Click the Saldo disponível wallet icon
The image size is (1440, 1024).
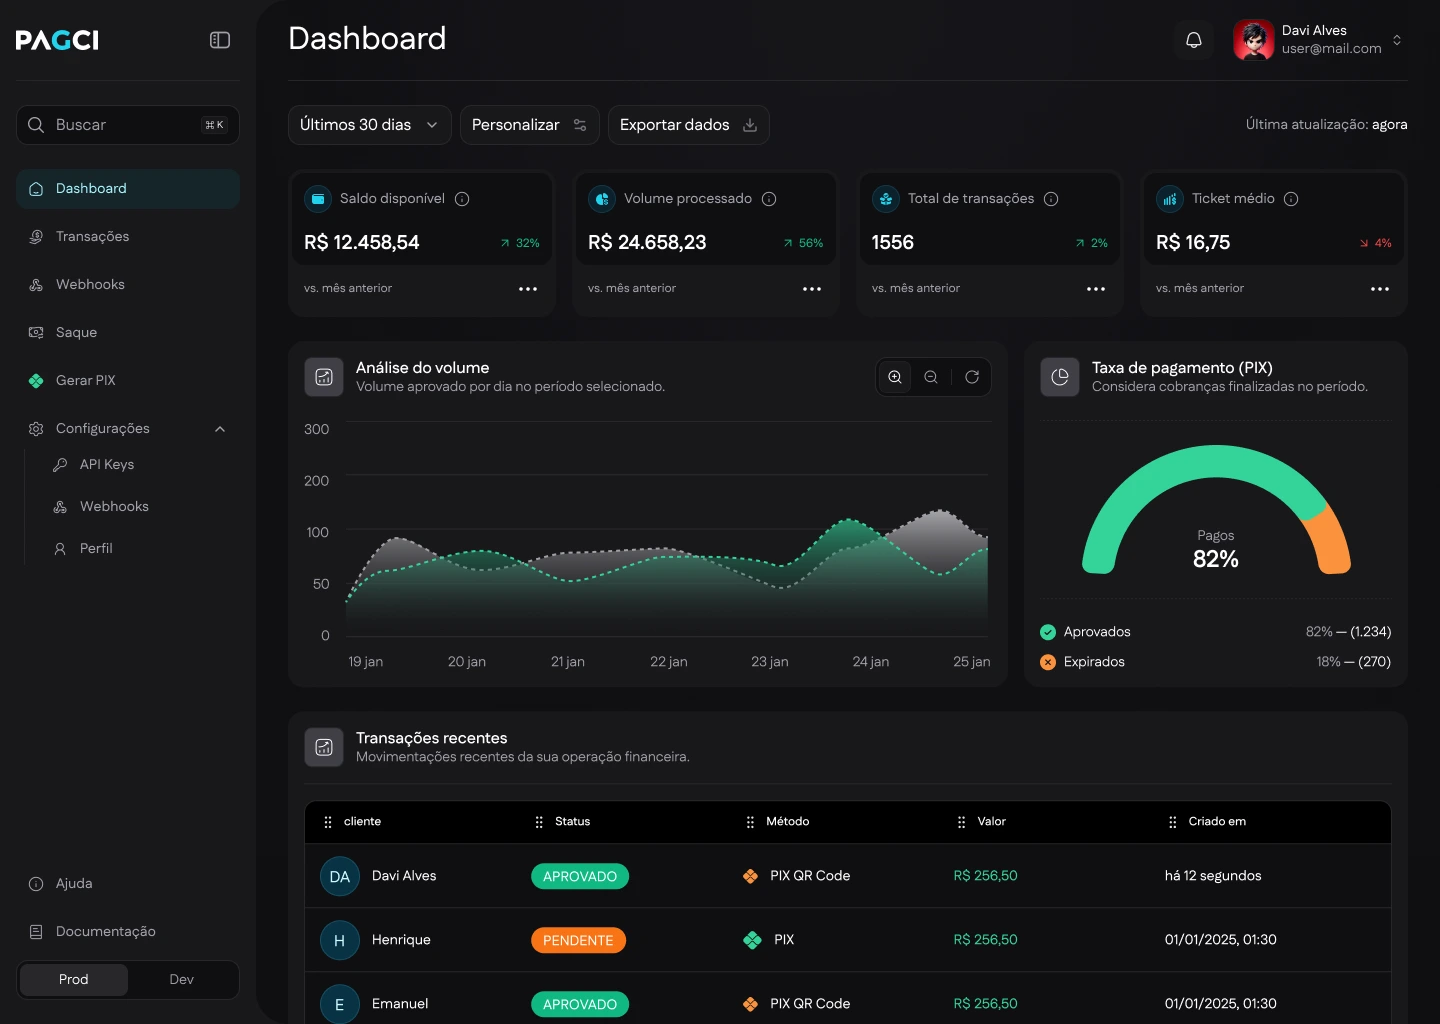[x=318, y=199]
